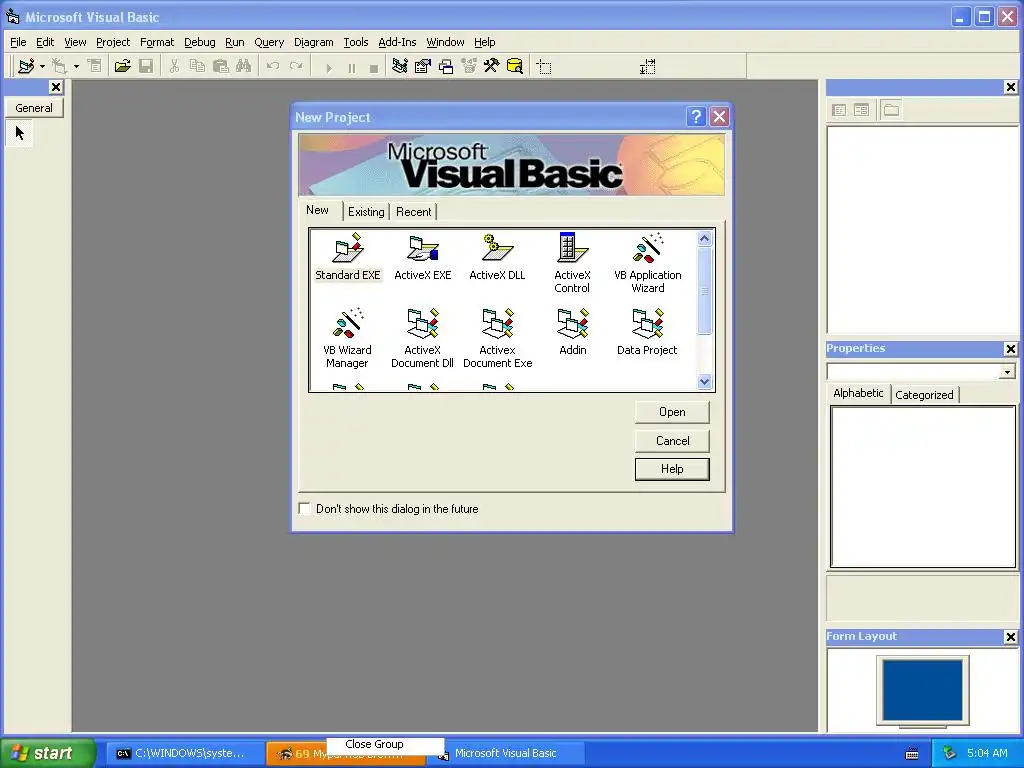Click the Undo arrow icon
Viewport: 1024px width, 768px height.
coord(273,66)
